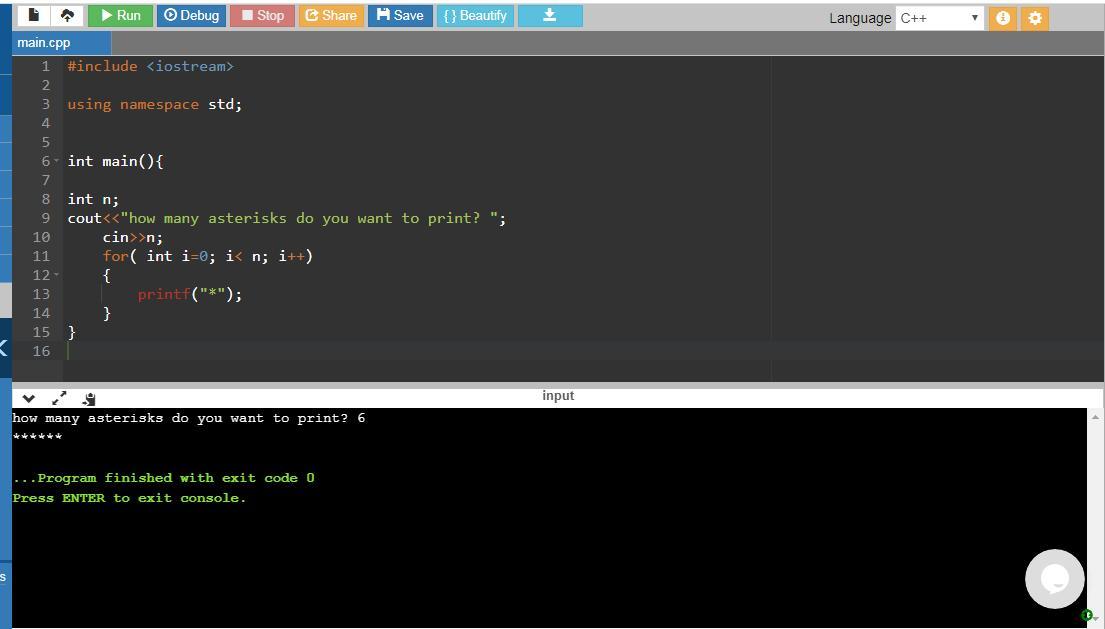The height and width of the screenshot is (629, 1105).
Task: Open the Language C++ dropdown
Action: point(939,18)
